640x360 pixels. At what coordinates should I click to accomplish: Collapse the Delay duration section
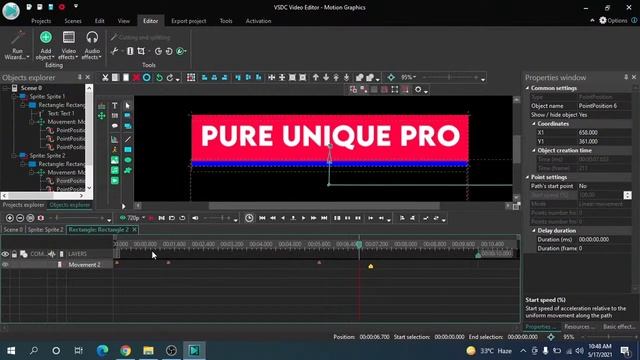coord(533,231)
